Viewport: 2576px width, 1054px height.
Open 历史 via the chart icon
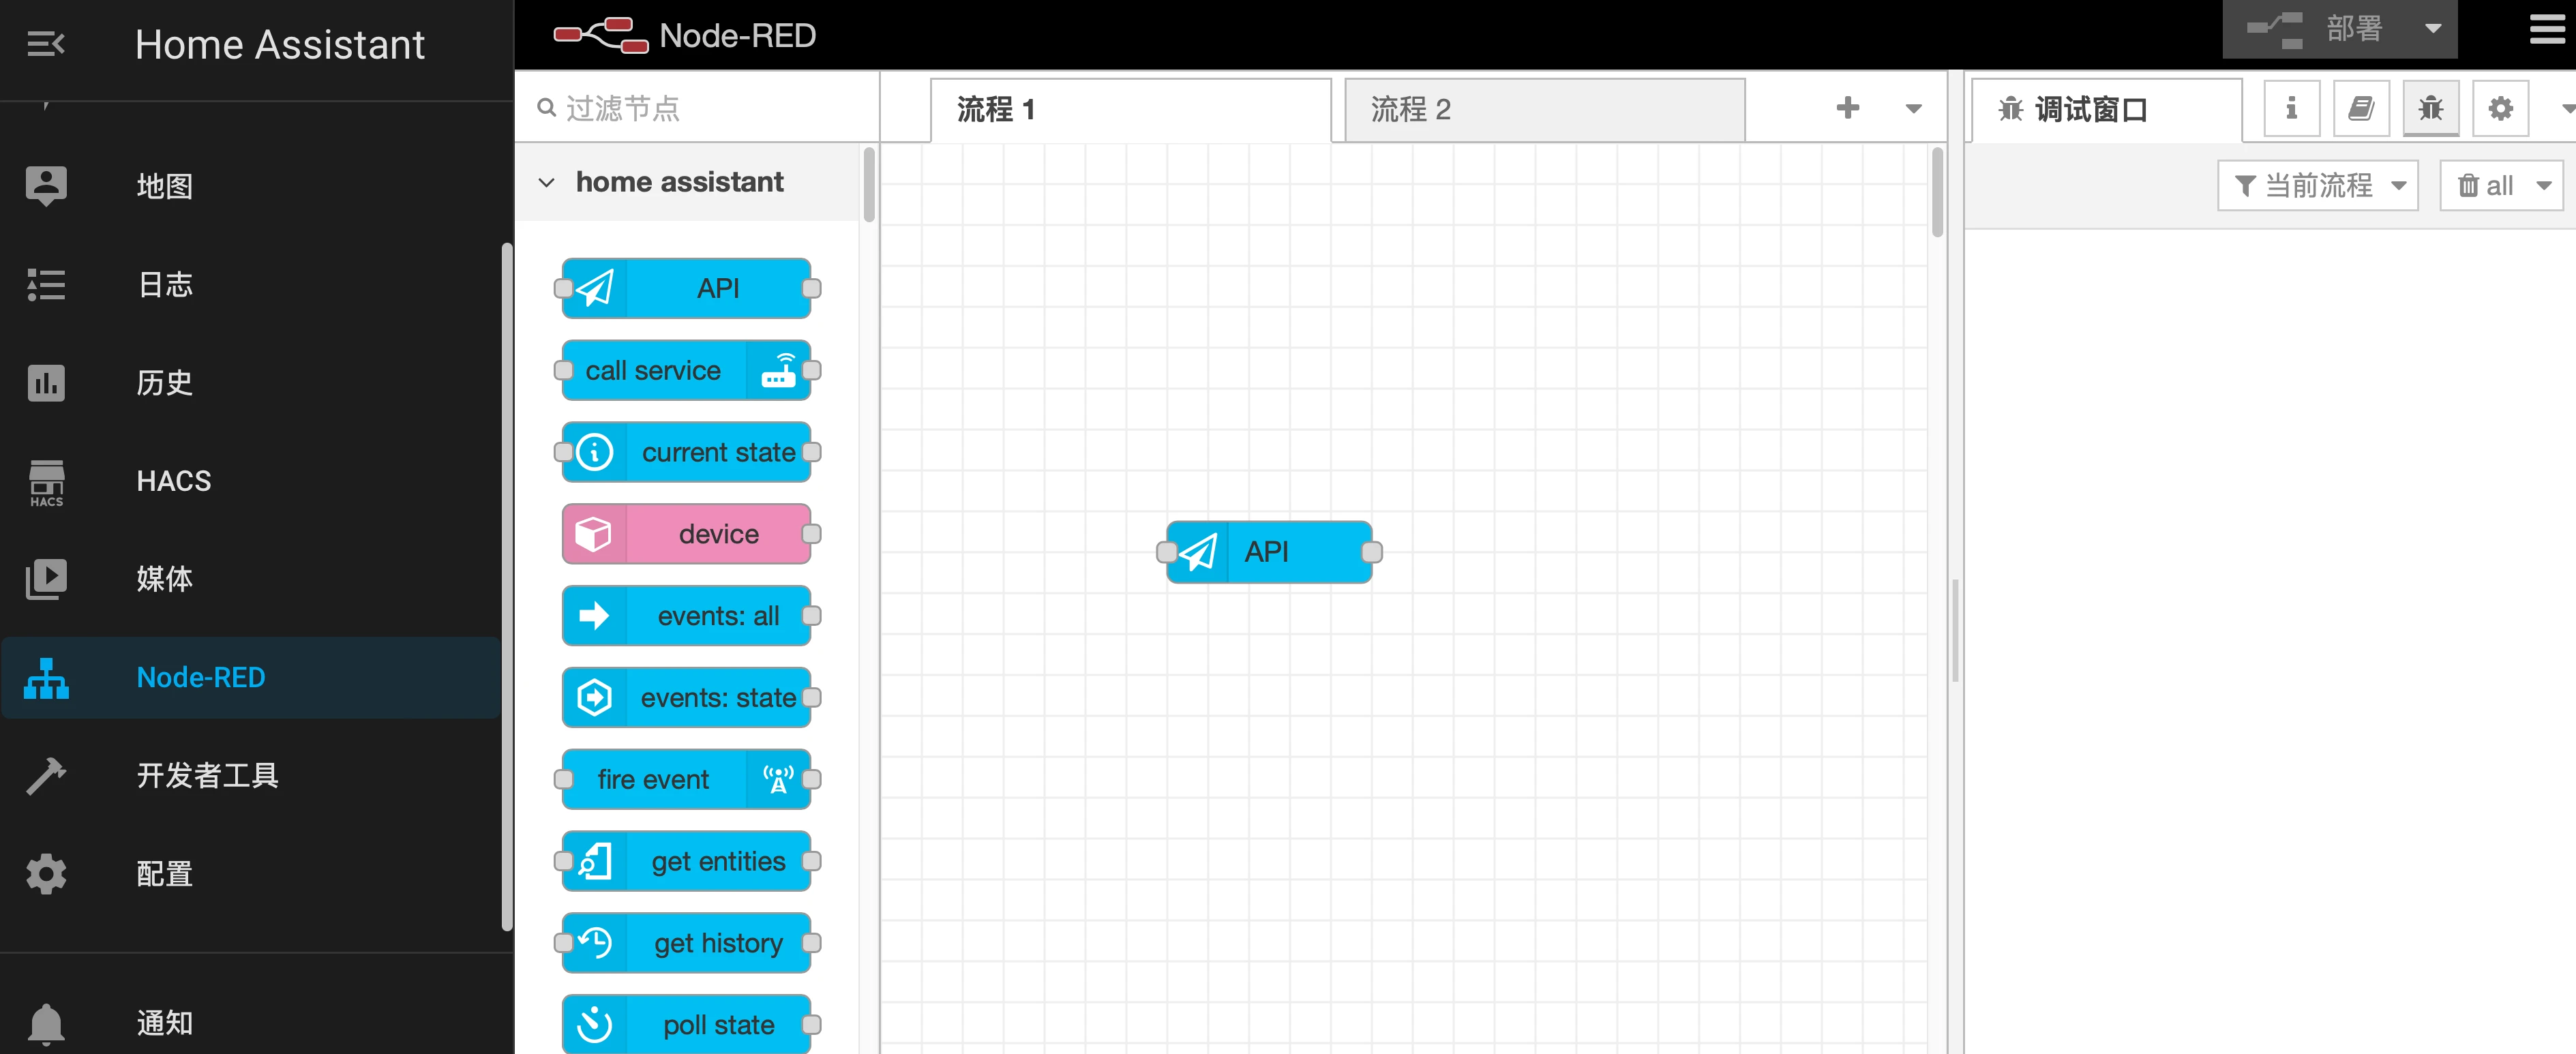46,383
